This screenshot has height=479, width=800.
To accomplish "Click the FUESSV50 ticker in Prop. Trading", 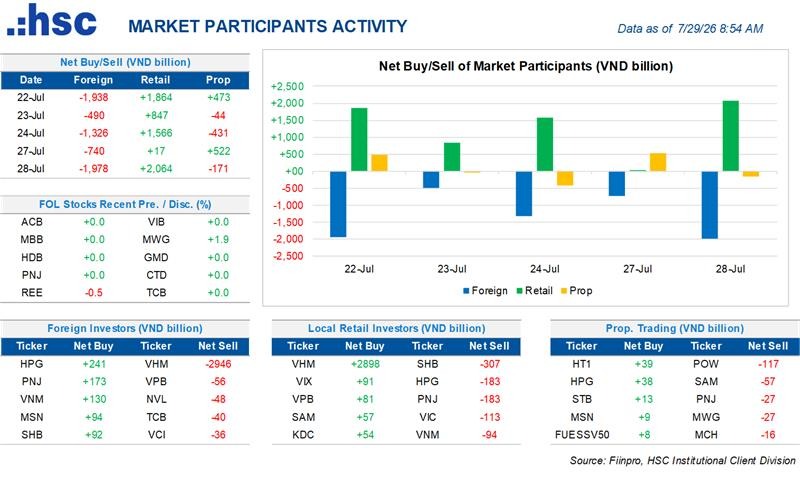I will [x=582, y=435].
